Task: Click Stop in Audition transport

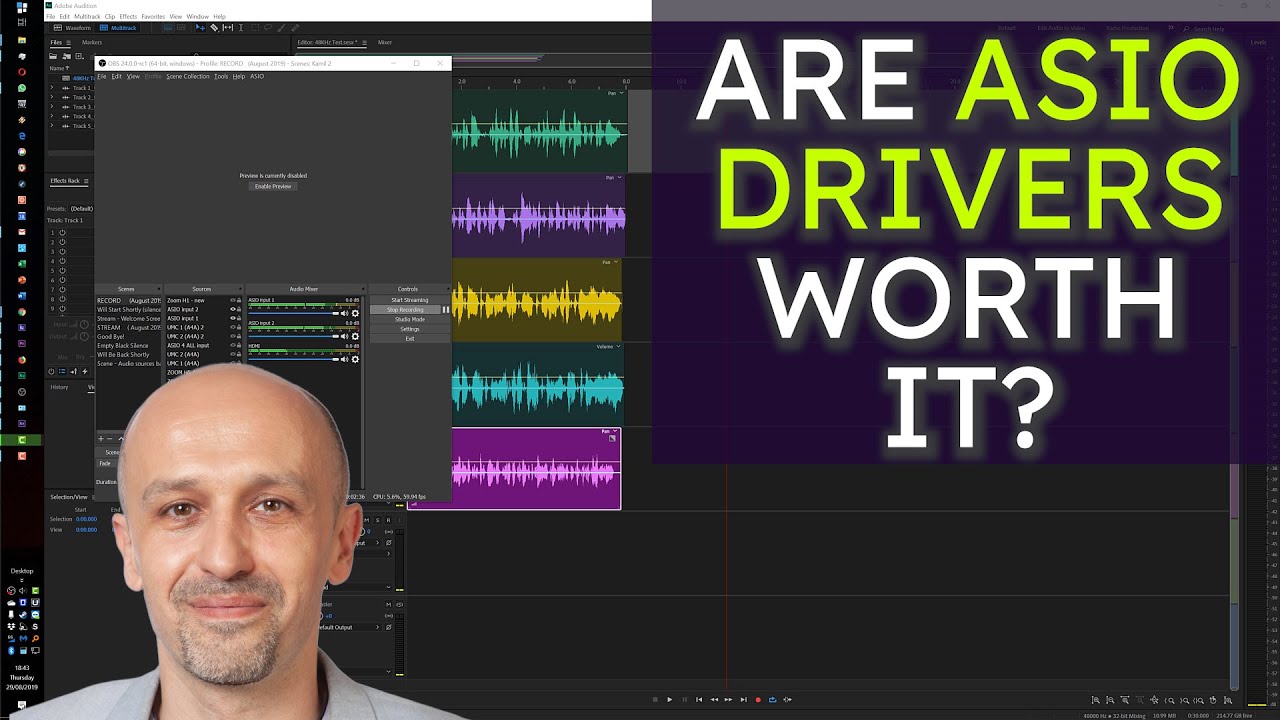Action: pyautogui.click(x=655, y=700)
